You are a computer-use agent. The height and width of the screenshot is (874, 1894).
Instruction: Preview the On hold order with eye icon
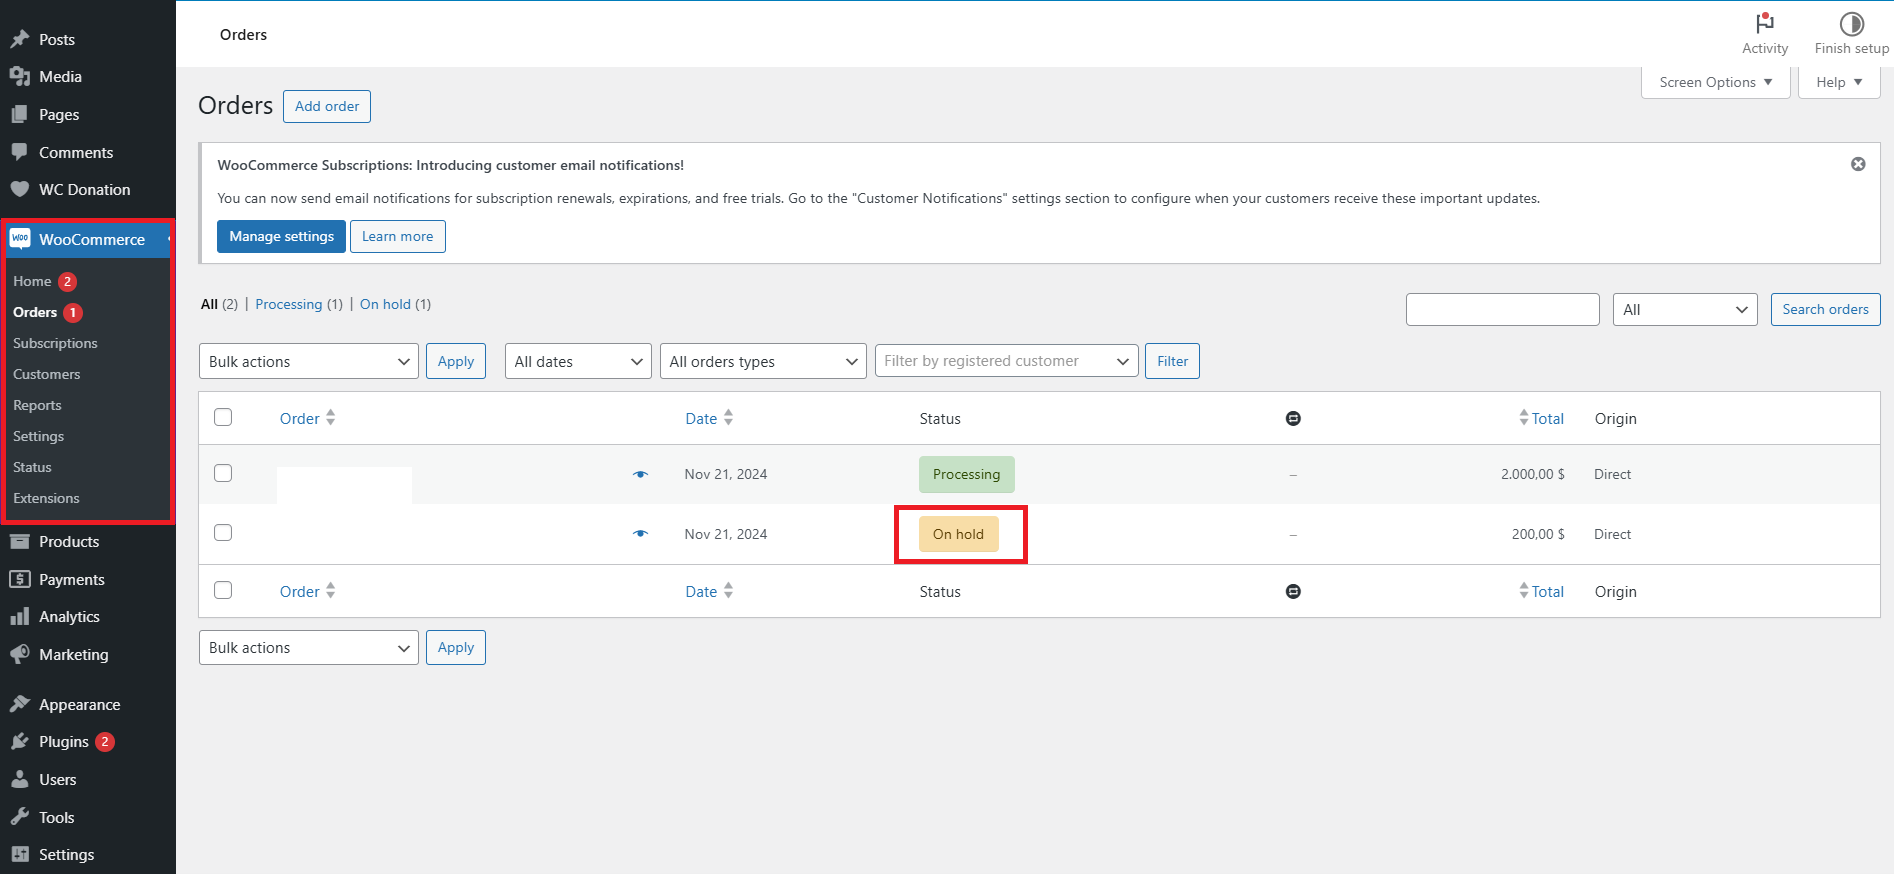[641, 533]
